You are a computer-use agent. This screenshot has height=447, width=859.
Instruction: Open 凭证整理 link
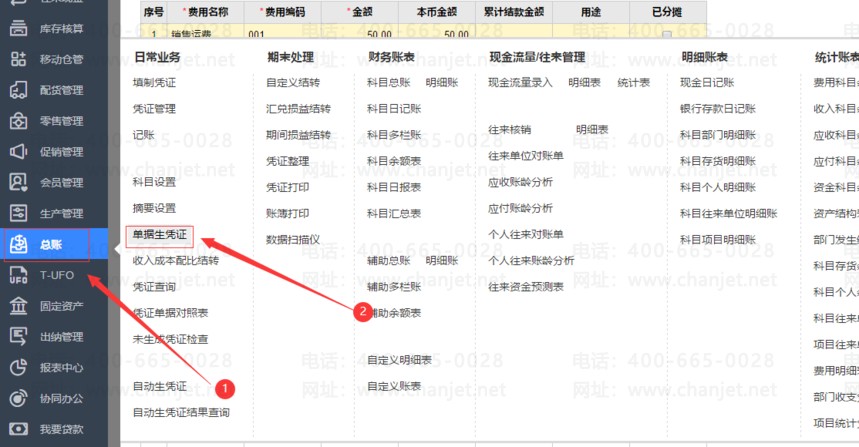click(288, 161)
